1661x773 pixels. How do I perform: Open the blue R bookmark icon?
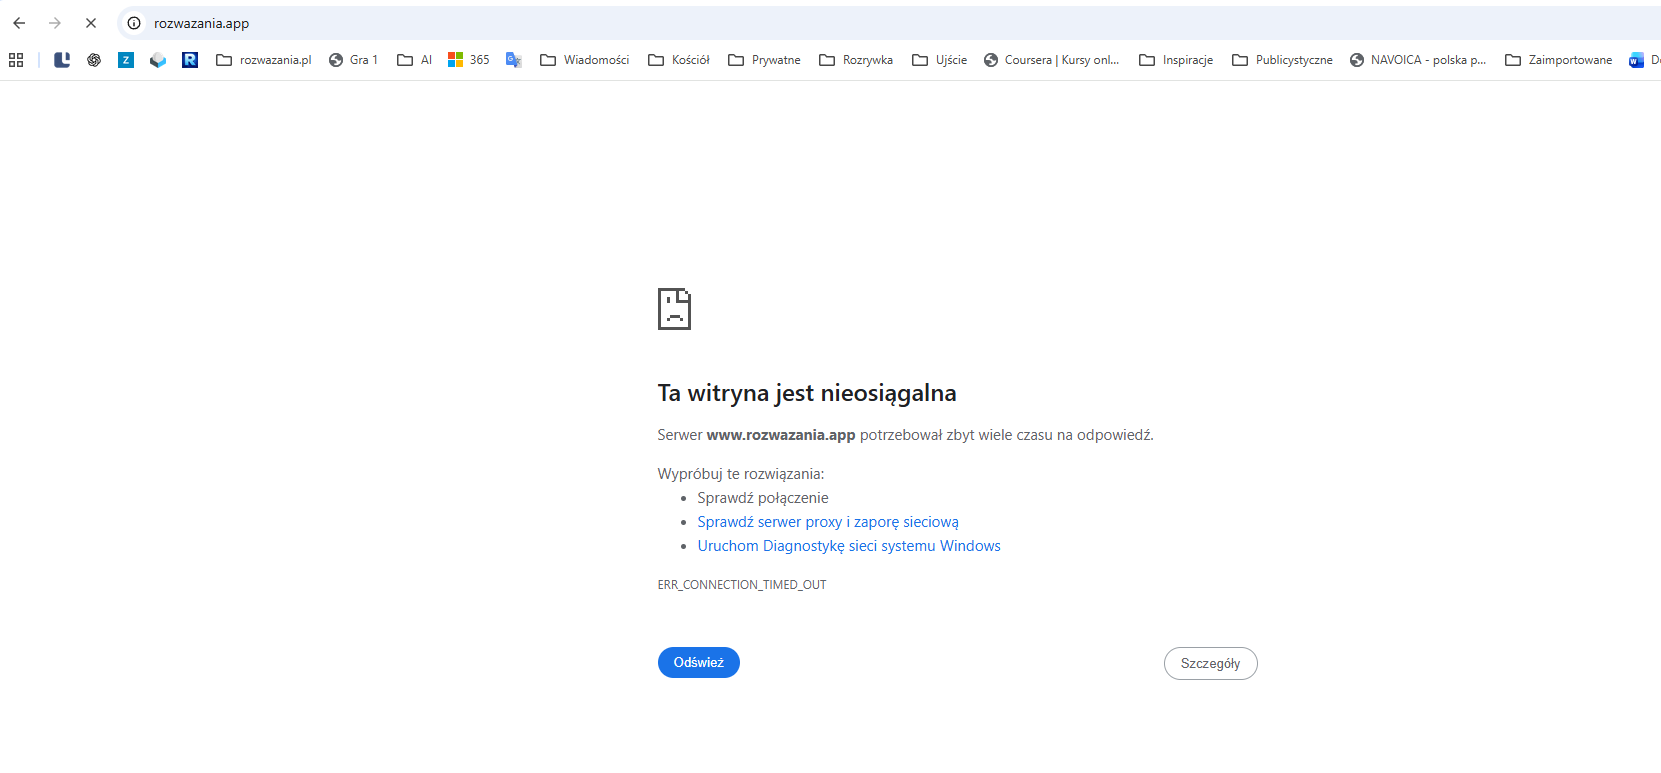point(190,60)
